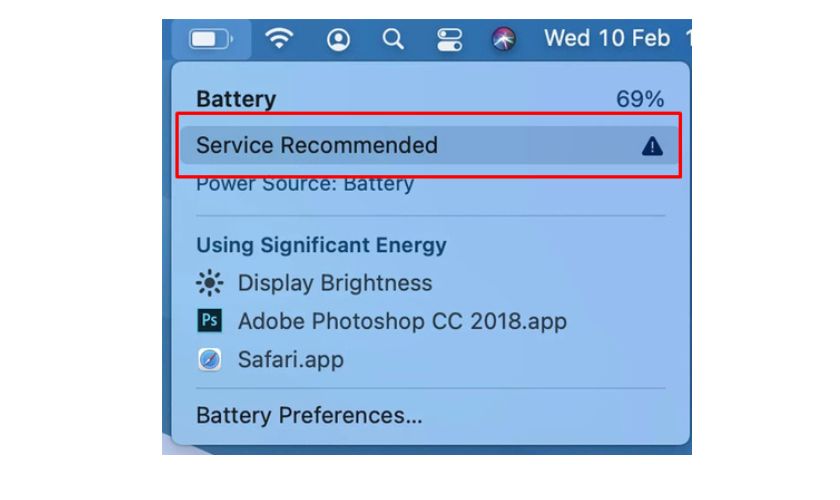Open the Wi-Fi status menu
This screenshot has width=840, height=500.
279,39
